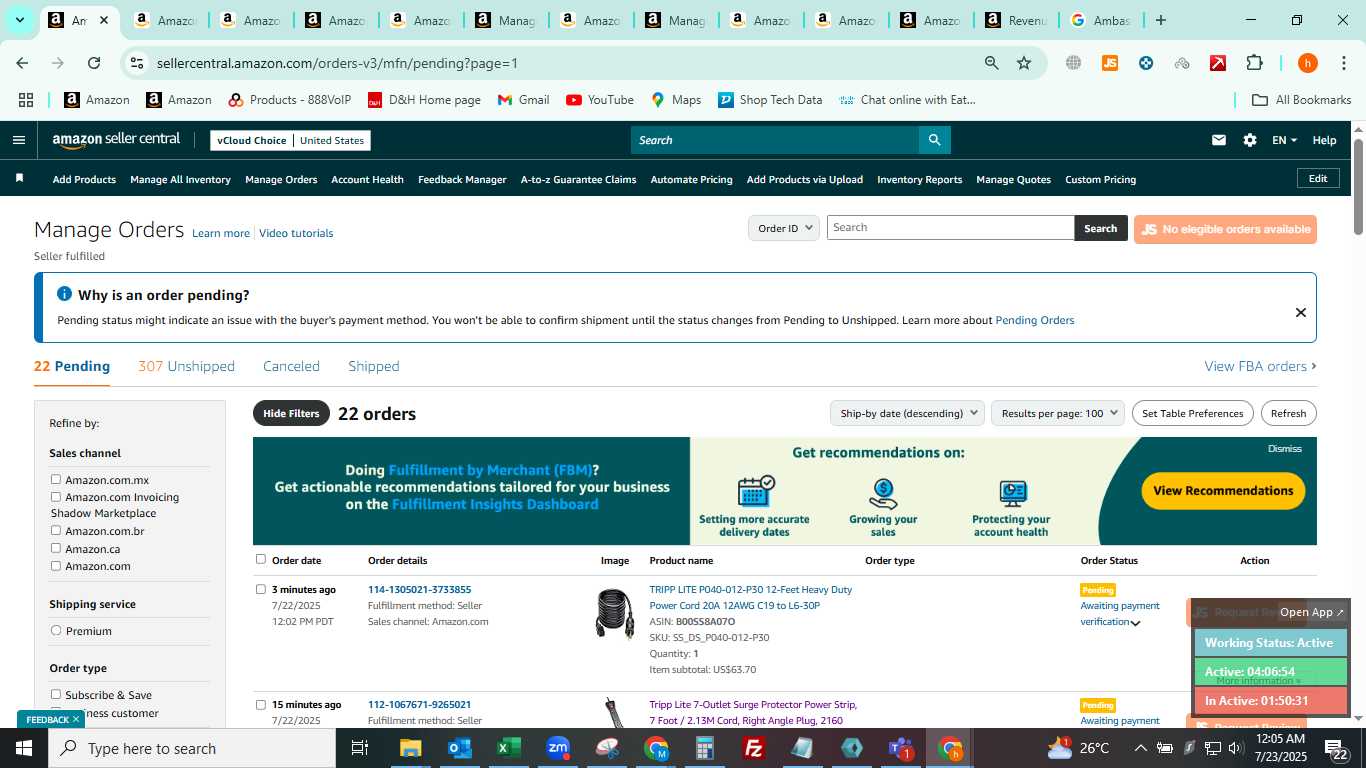Screen dimensions: 1366x768
Task: Show hidden system tray icons
Action: 1140,748
